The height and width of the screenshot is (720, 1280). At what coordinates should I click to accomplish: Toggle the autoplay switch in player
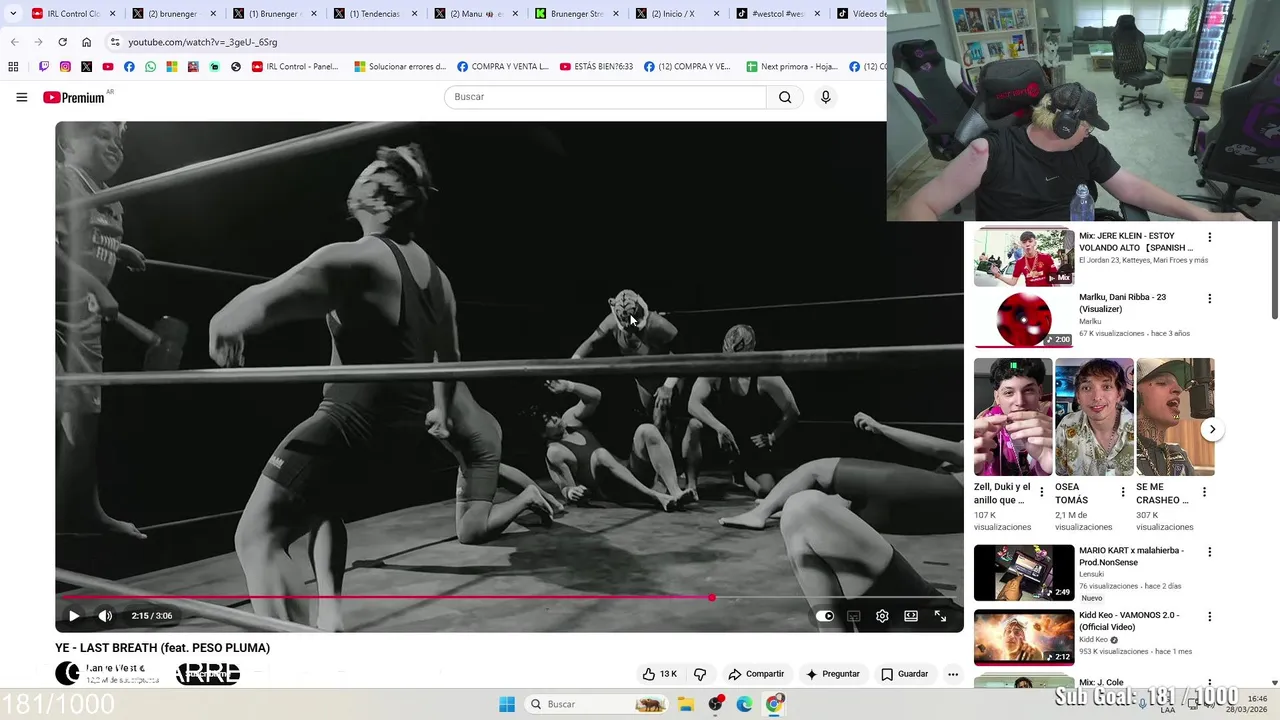[x=824, y=616]
